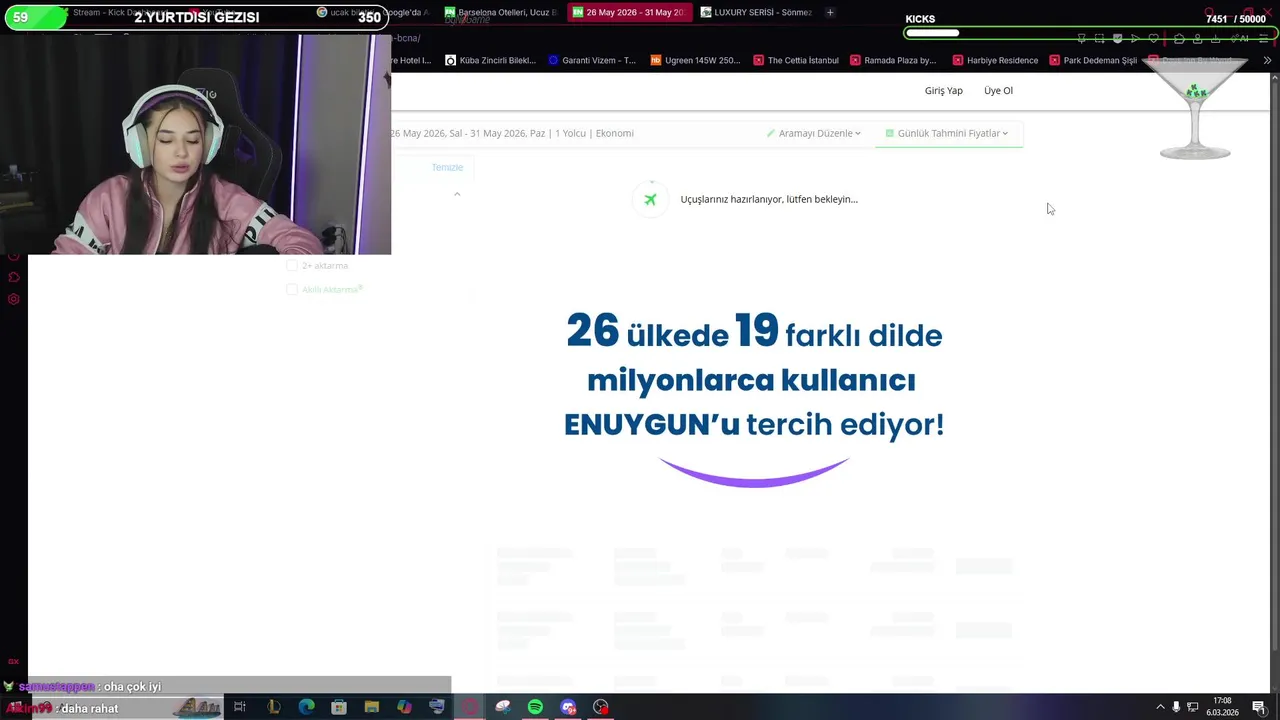Viewport: 1280px width, 720px height.
Task: Click the streamer webcam overlay
Action: pos(196,145)
